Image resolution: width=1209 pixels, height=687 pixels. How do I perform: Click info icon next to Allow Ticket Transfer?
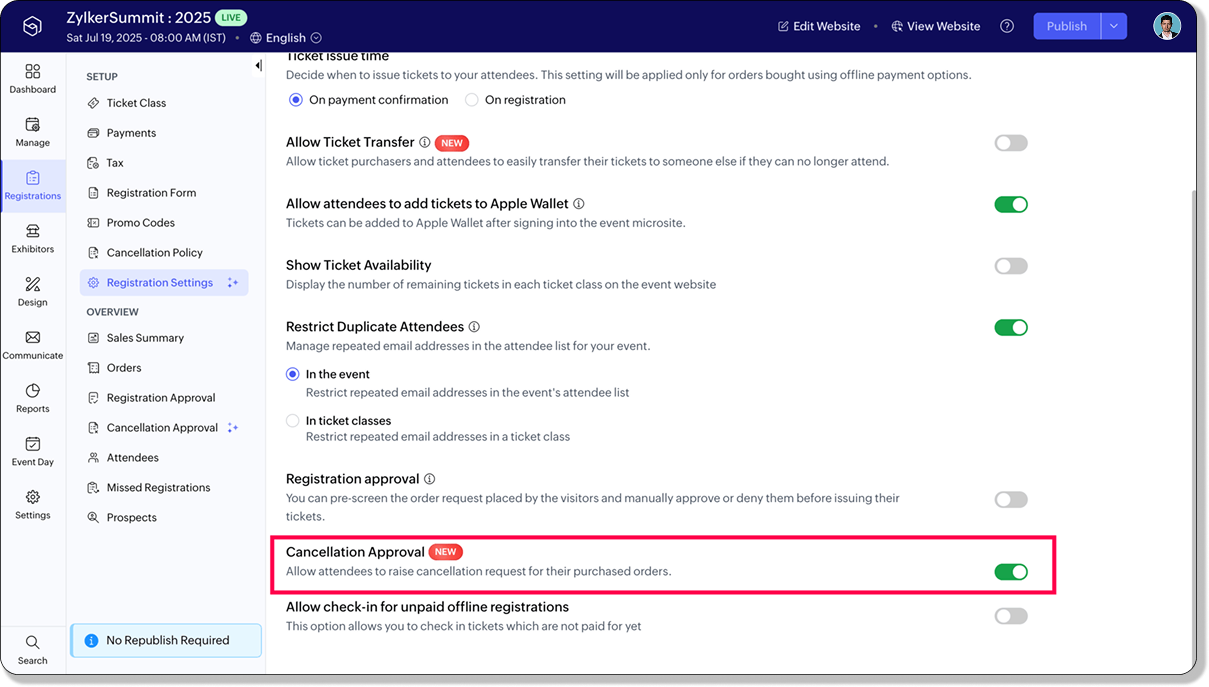point(425,143)
